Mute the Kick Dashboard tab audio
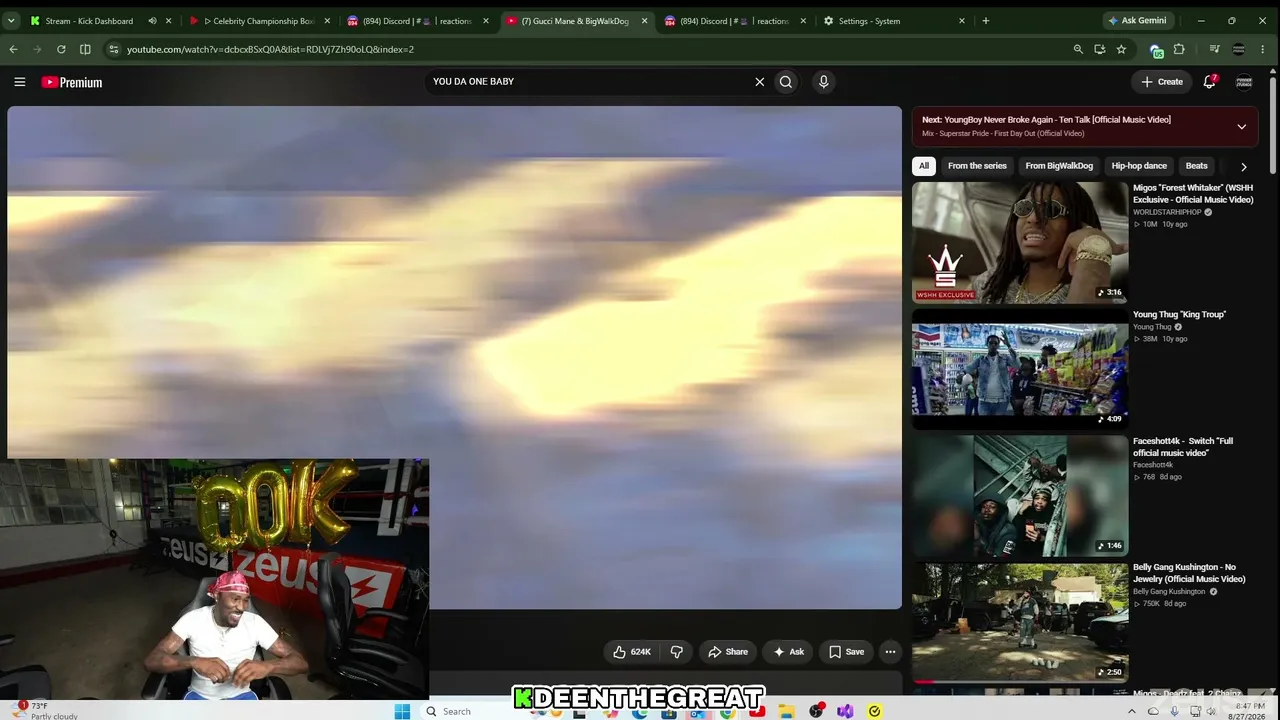Viewport: 1280px width, 720px height. [152, 21]
